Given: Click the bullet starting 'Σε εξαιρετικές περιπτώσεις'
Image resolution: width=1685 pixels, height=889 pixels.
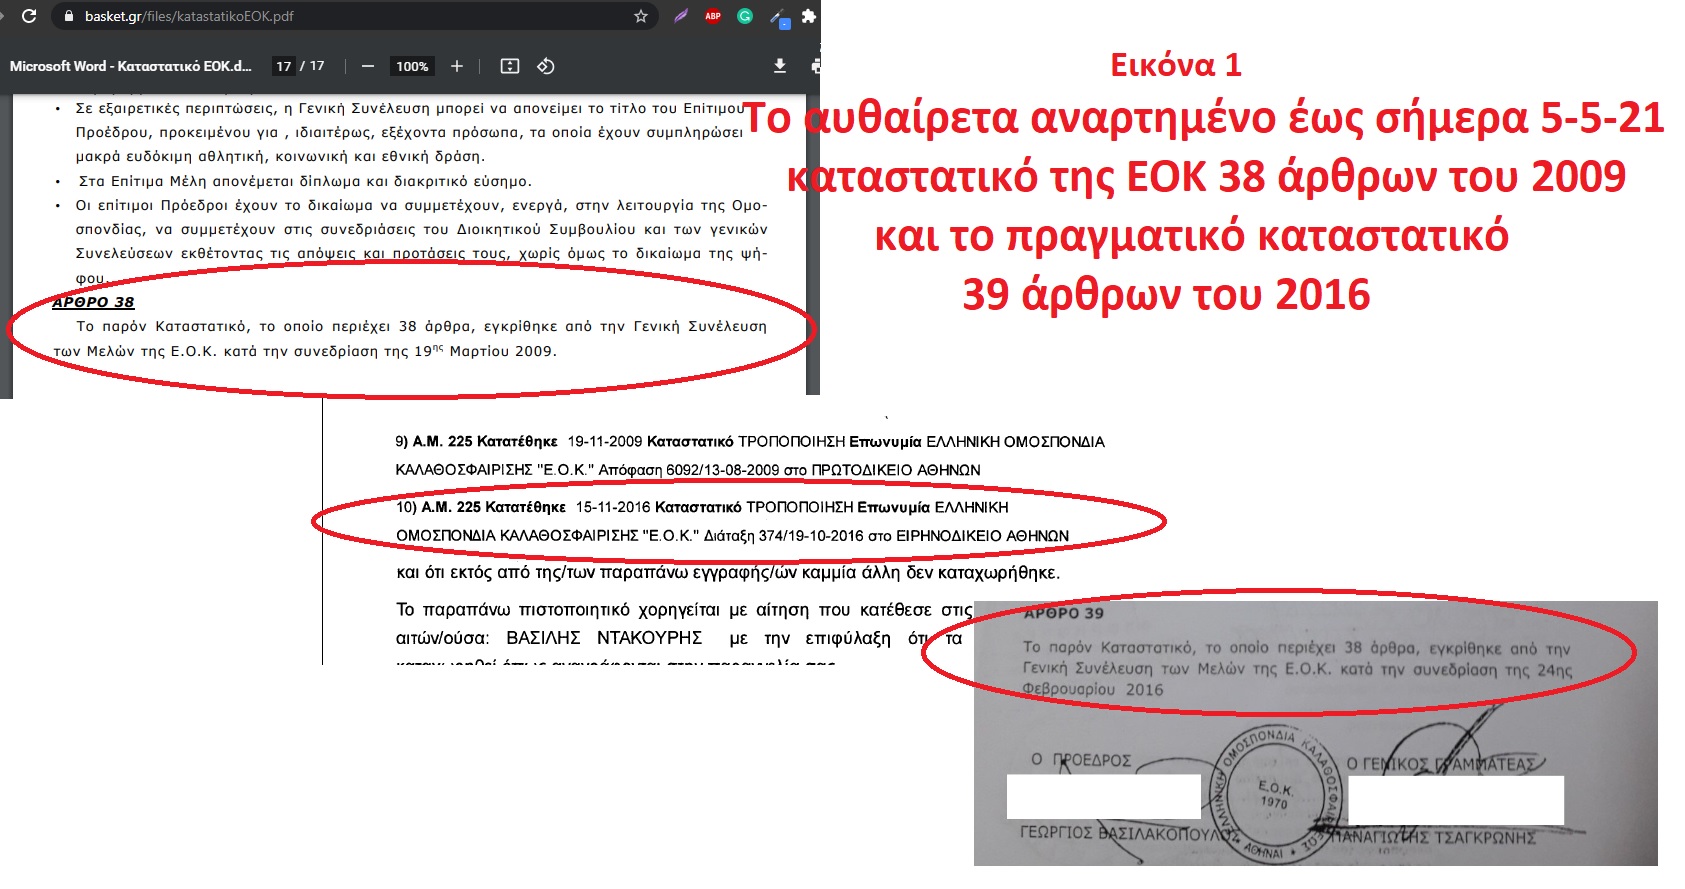Looking at the screenshot, I should 409,132.
